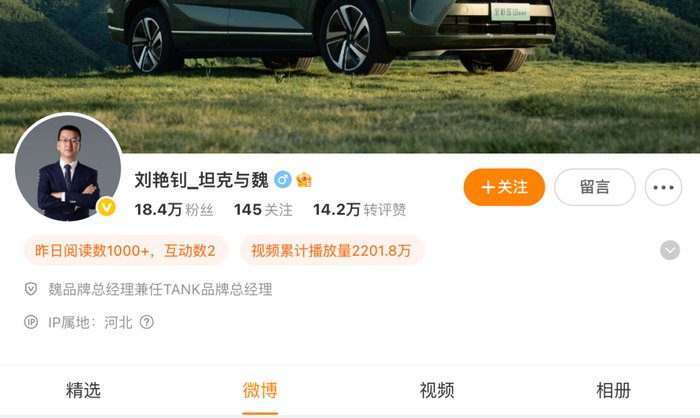View the 18.4万 粉丝 followers list
Image resolution: width=700 pixels, height=418 pixels.
174,209
